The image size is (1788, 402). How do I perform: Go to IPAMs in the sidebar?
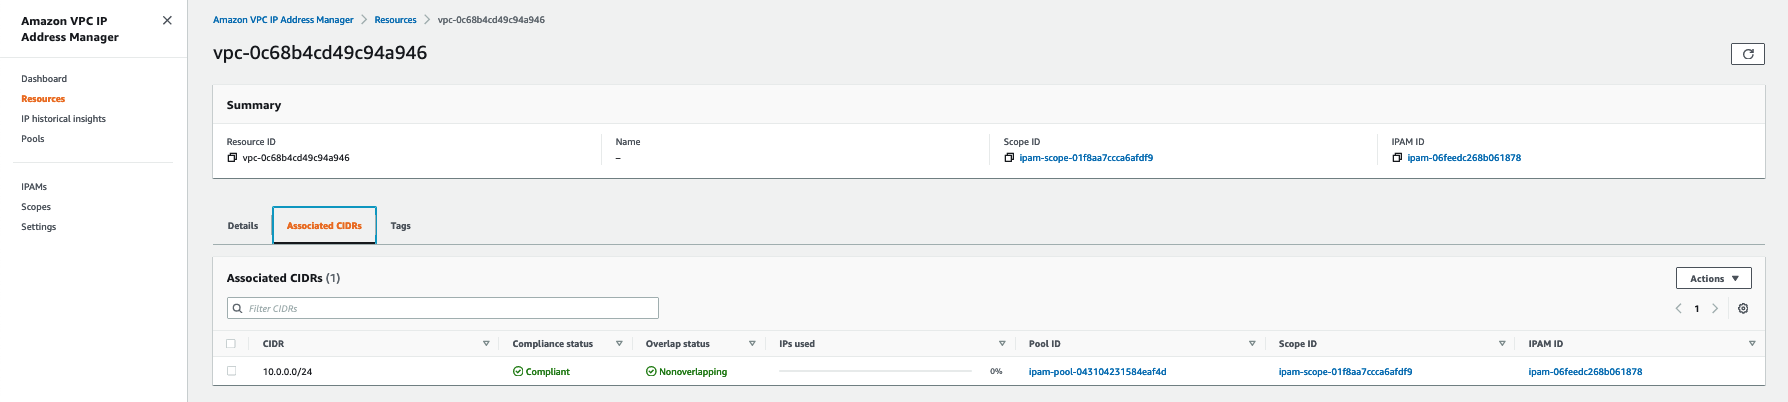[x=34, y=187]
